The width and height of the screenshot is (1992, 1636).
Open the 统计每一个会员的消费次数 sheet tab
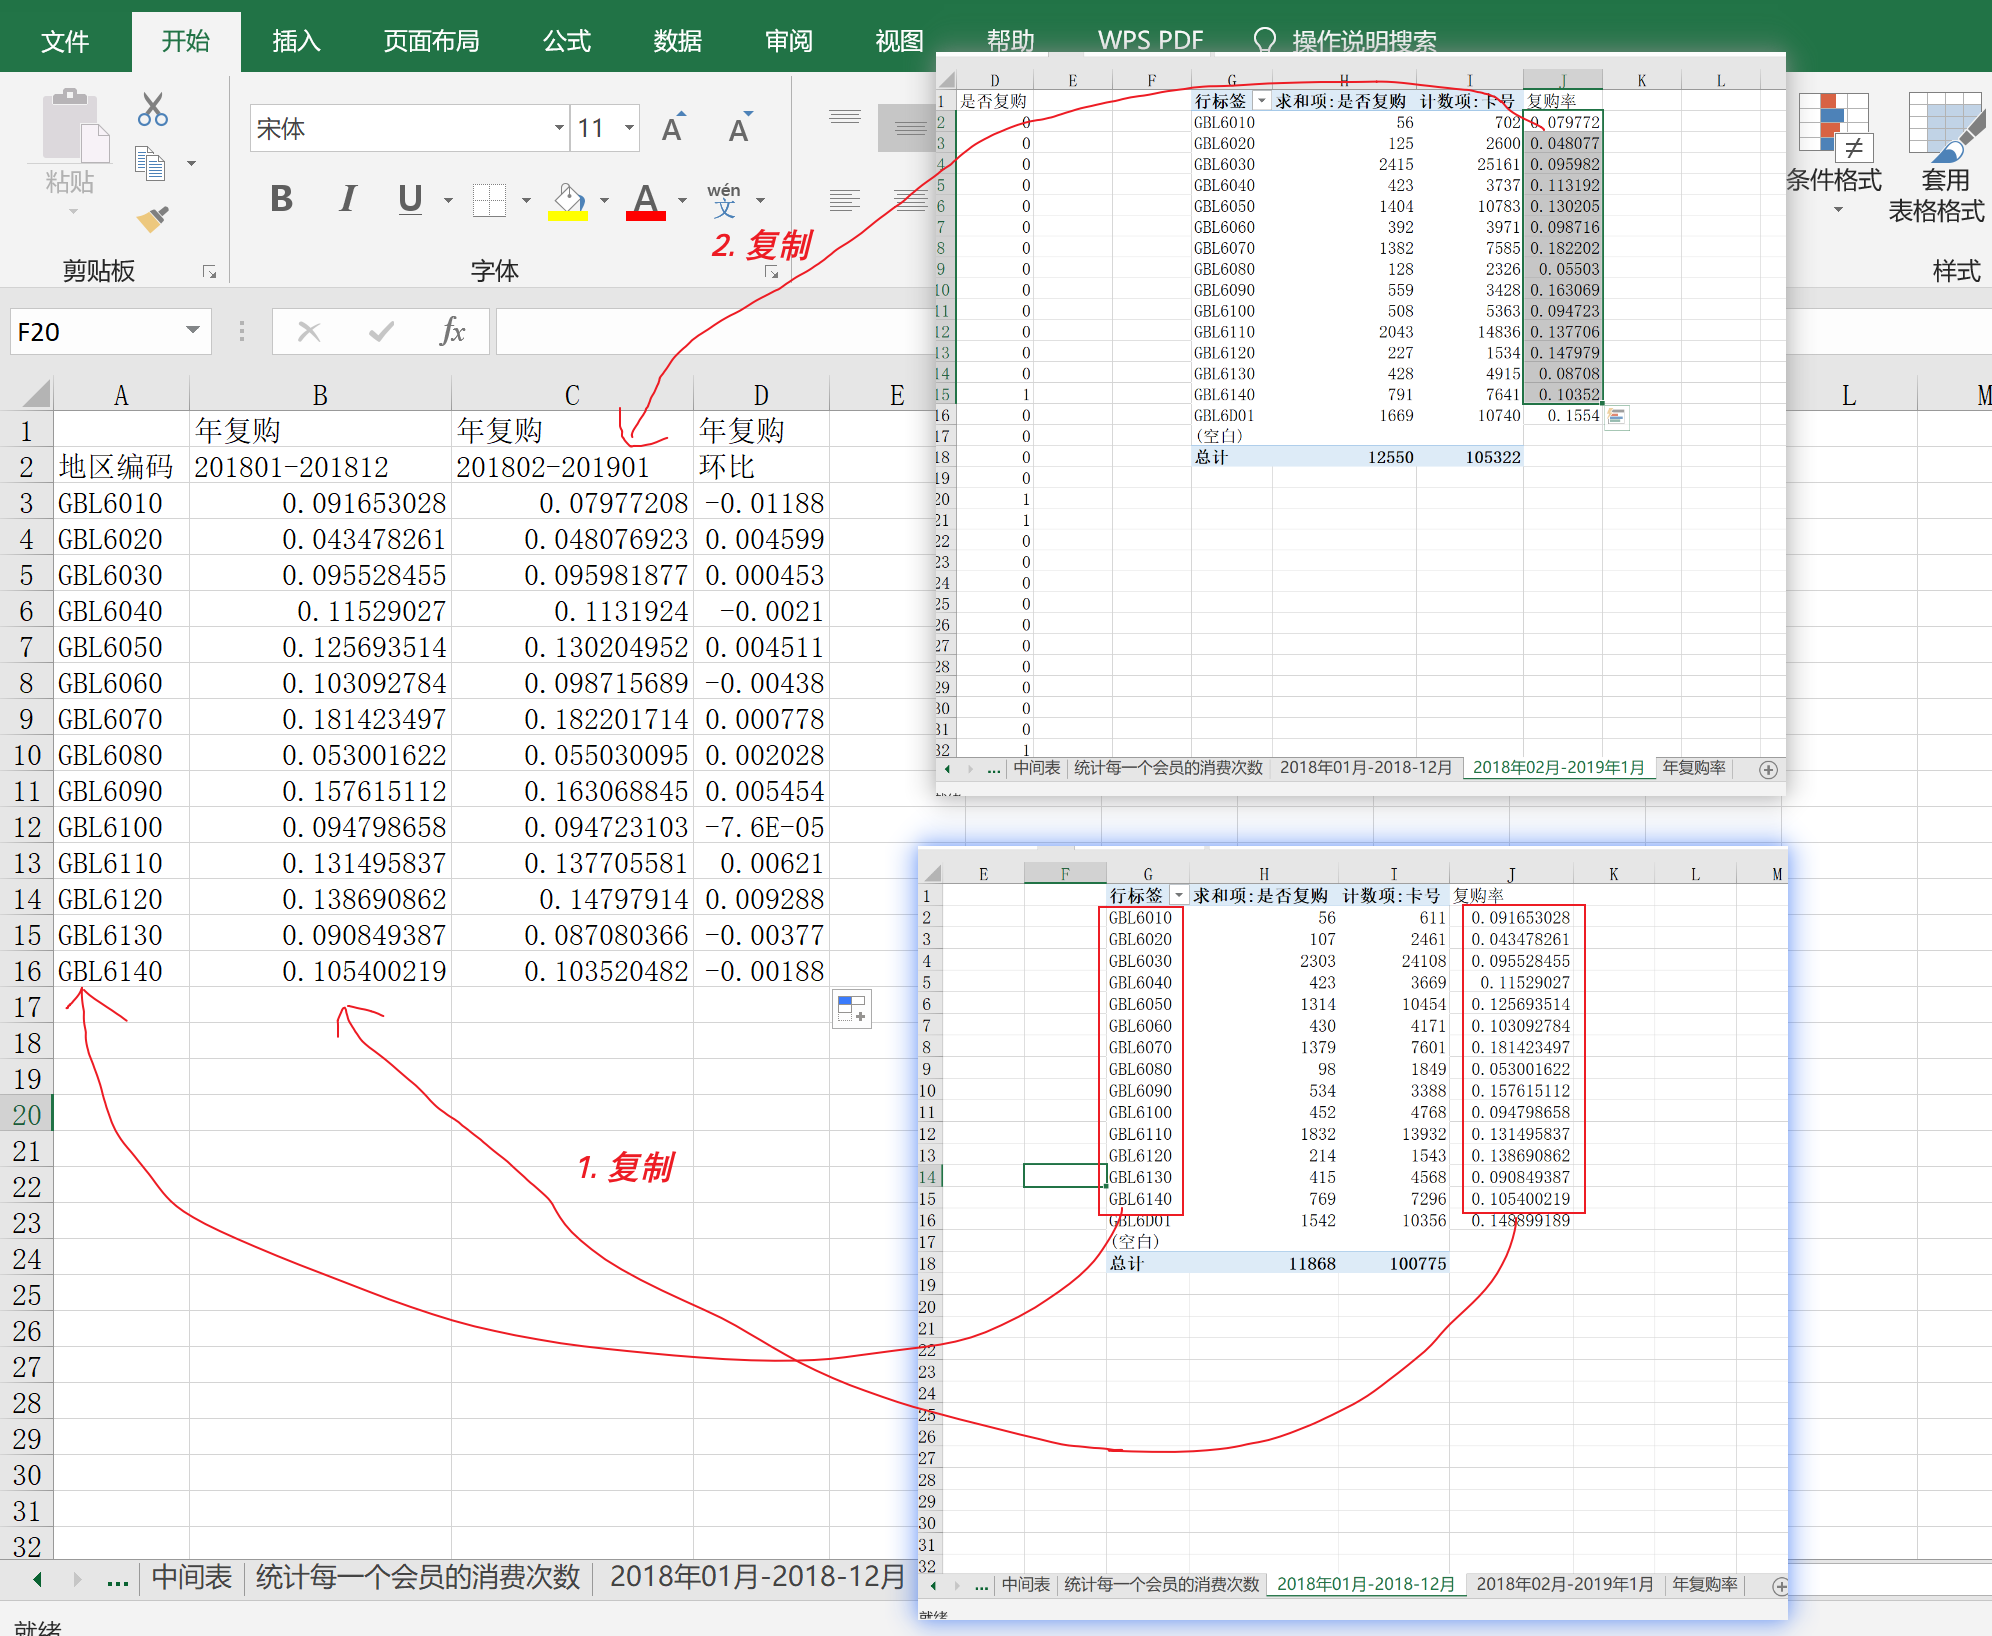(x=418, y=1577)
